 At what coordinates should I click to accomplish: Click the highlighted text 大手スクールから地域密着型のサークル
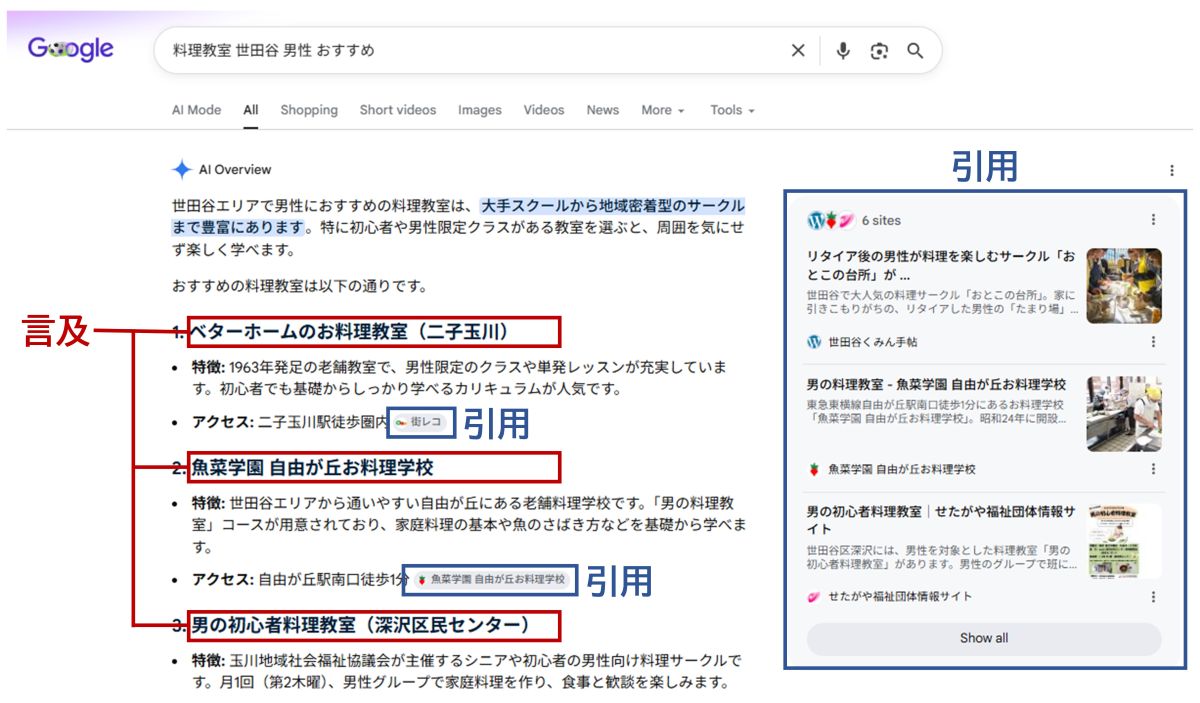[x=613, y=206]
